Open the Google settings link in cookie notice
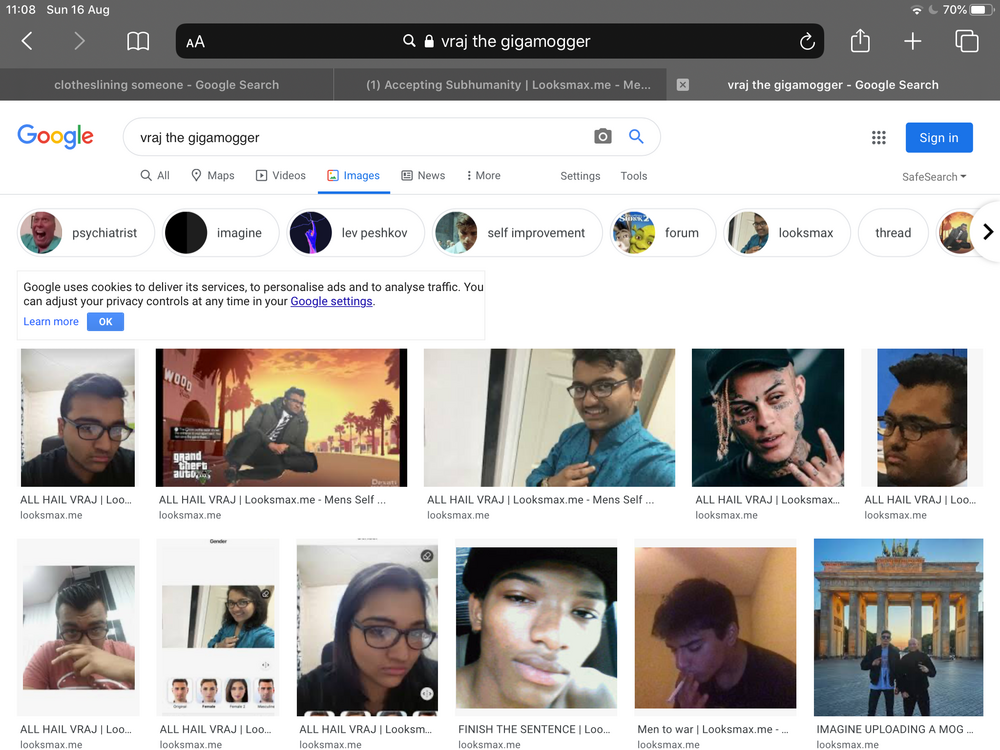 (x=331, y=301)
